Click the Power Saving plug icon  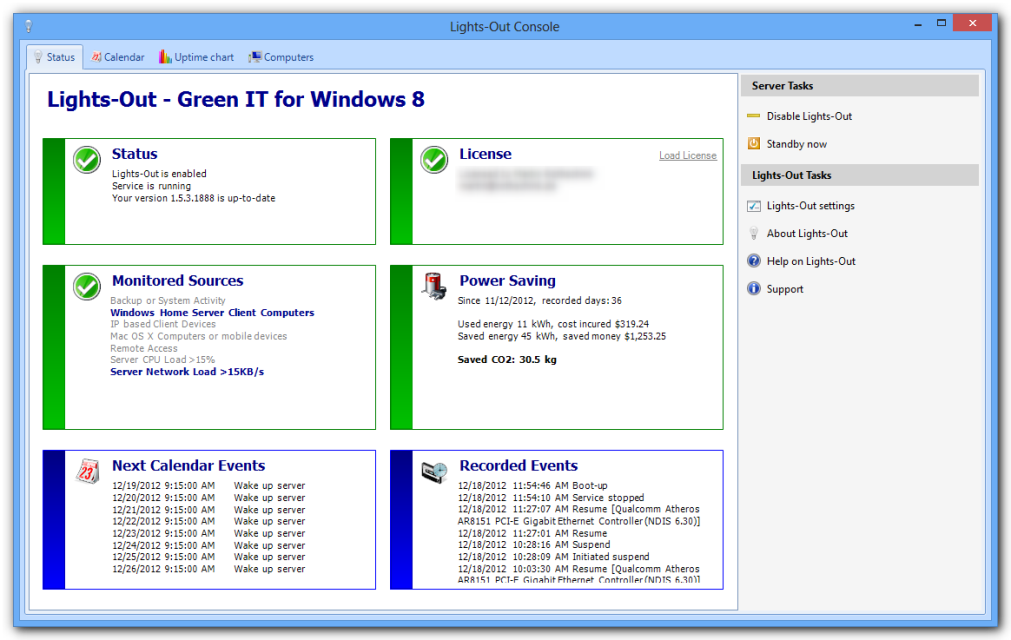pos(434,286)
